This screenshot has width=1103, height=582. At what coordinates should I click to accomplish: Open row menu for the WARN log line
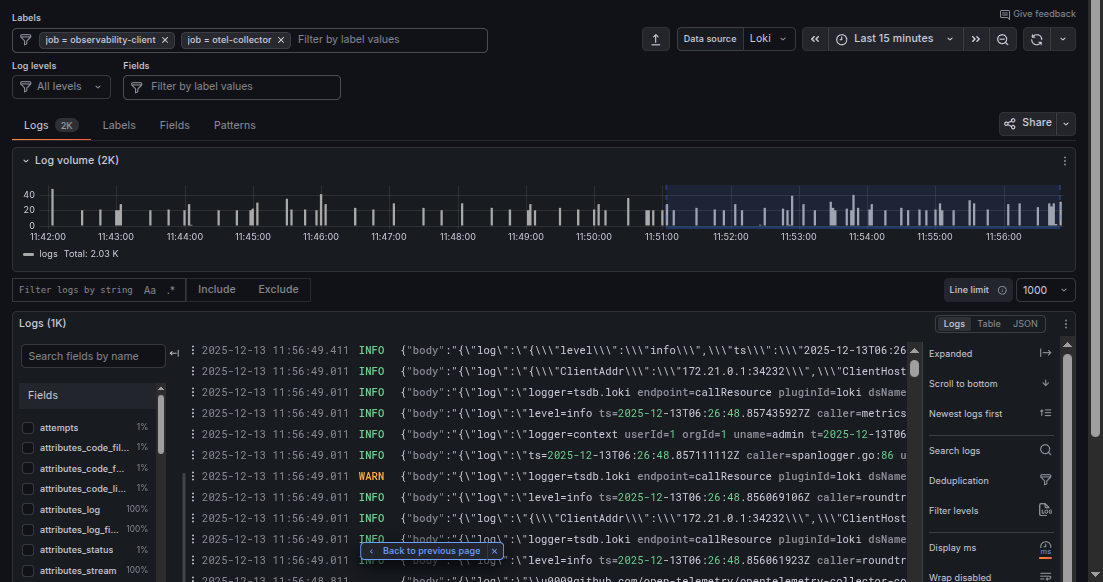point(193,476)
